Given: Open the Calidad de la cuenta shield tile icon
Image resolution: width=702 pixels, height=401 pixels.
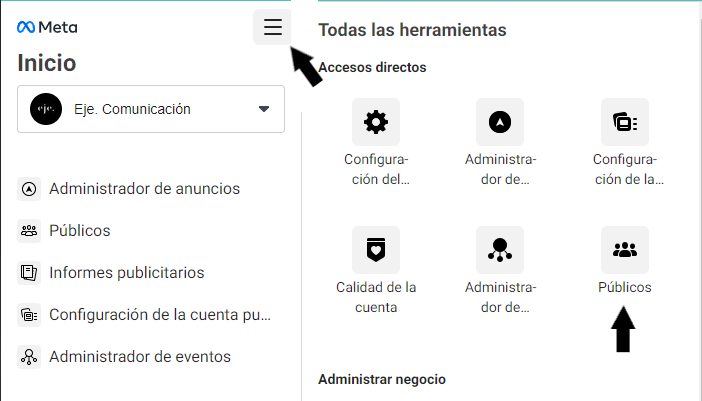Looking at the screenshot, I should click(x=376, y=250).
